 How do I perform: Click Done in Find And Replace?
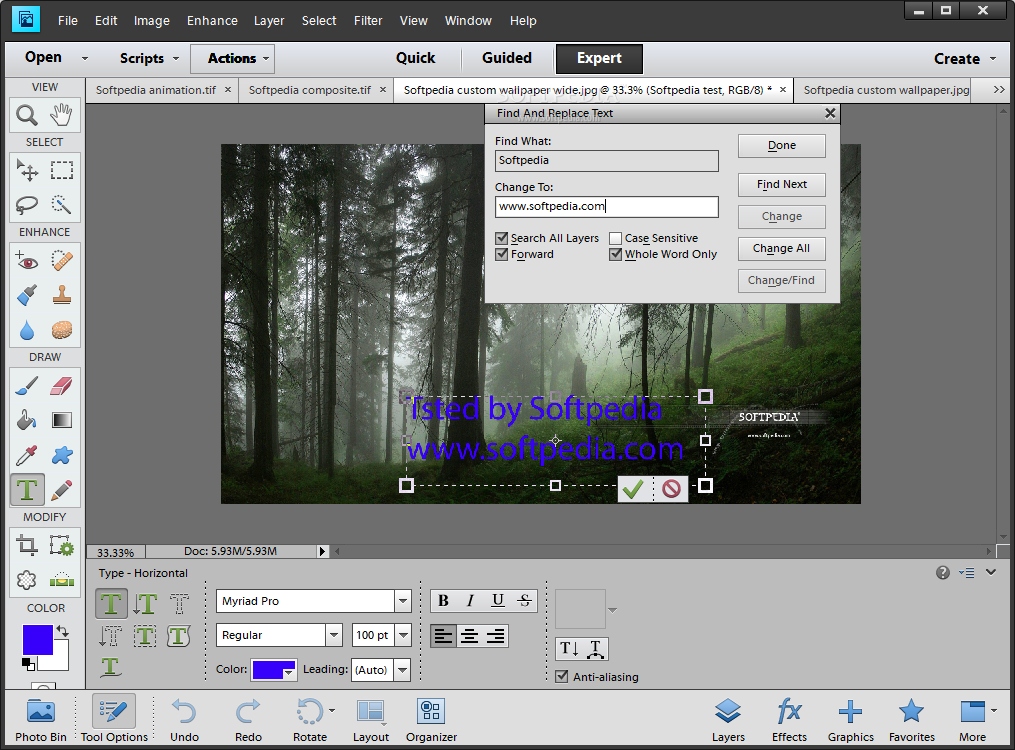(782, 146)
